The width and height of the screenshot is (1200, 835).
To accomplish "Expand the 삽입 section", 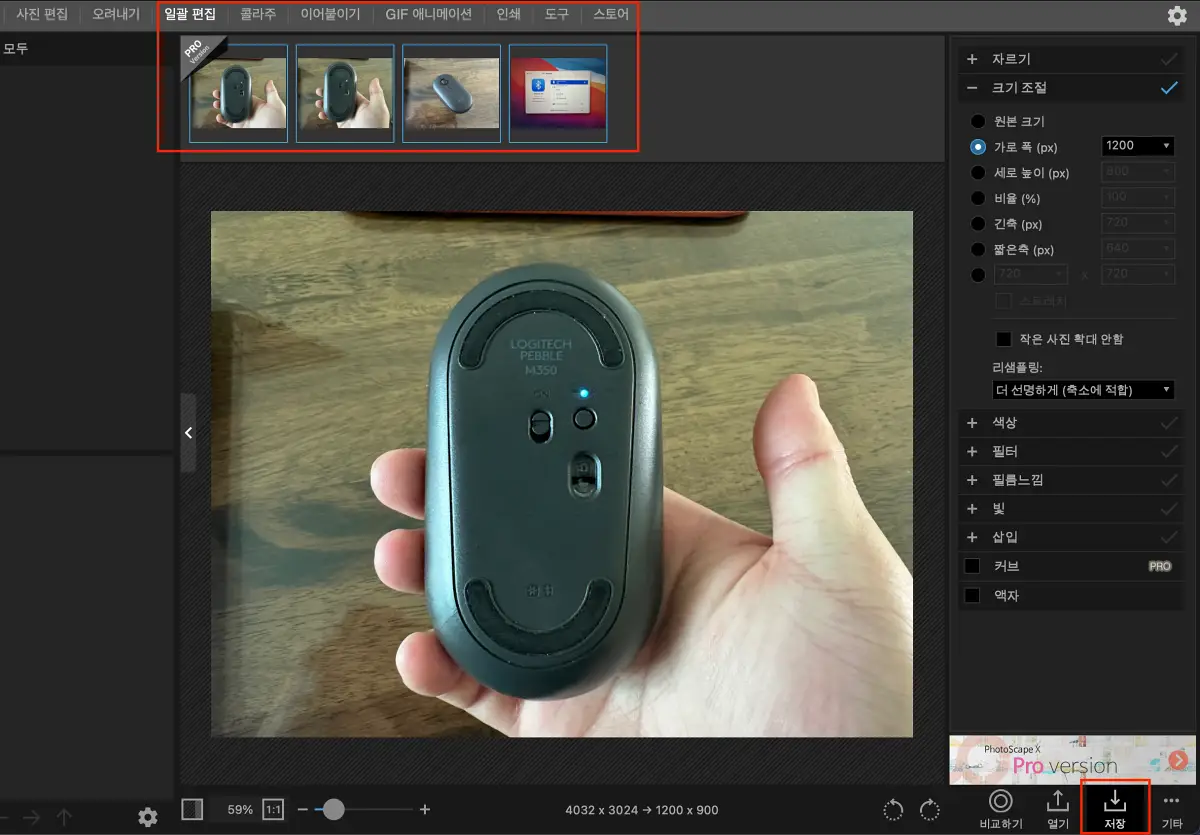I will 972,537.
